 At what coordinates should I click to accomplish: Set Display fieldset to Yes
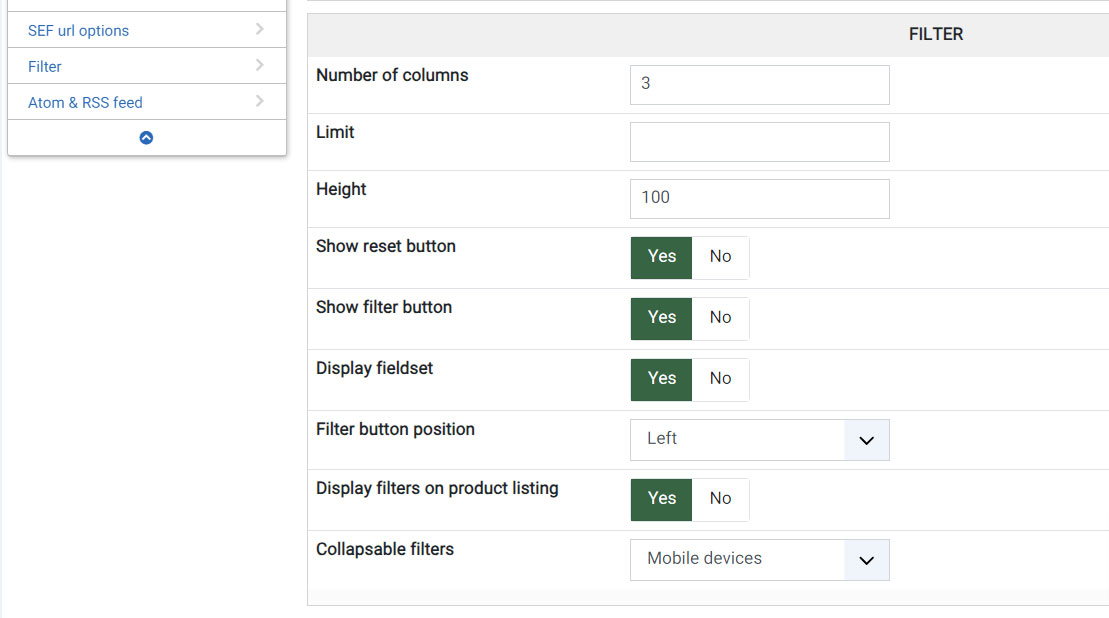[x=661, y=379]
